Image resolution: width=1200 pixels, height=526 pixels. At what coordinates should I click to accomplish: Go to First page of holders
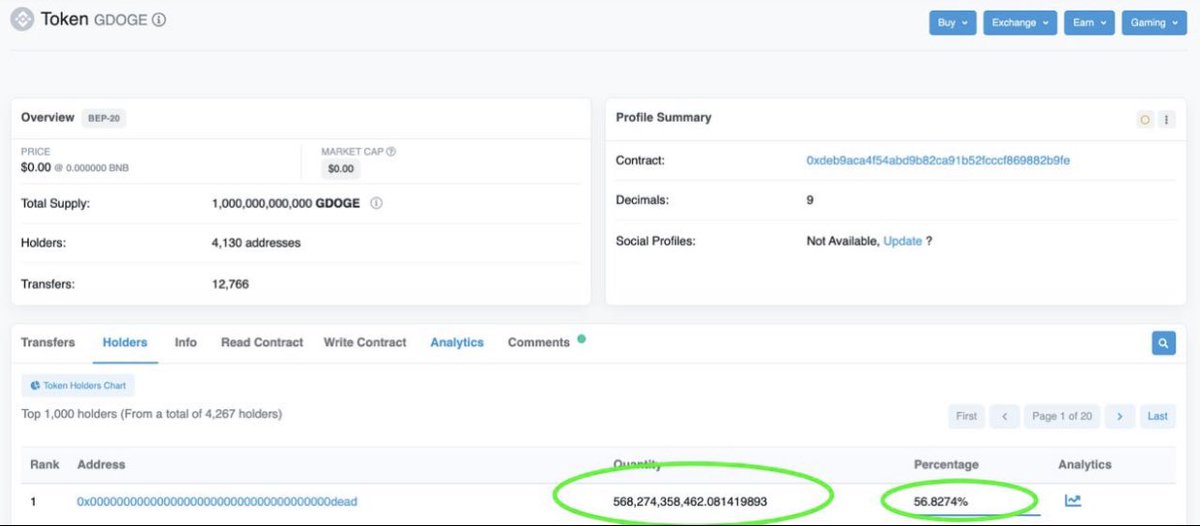966,416
